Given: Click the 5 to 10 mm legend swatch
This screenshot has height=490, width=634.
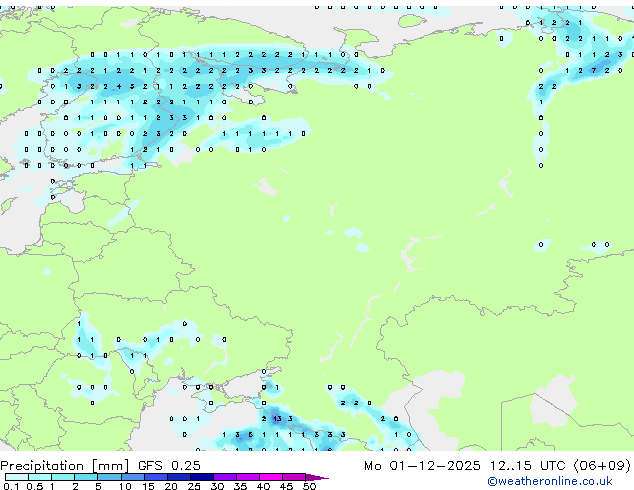Looking at the screenshot, I should (109, 477).
